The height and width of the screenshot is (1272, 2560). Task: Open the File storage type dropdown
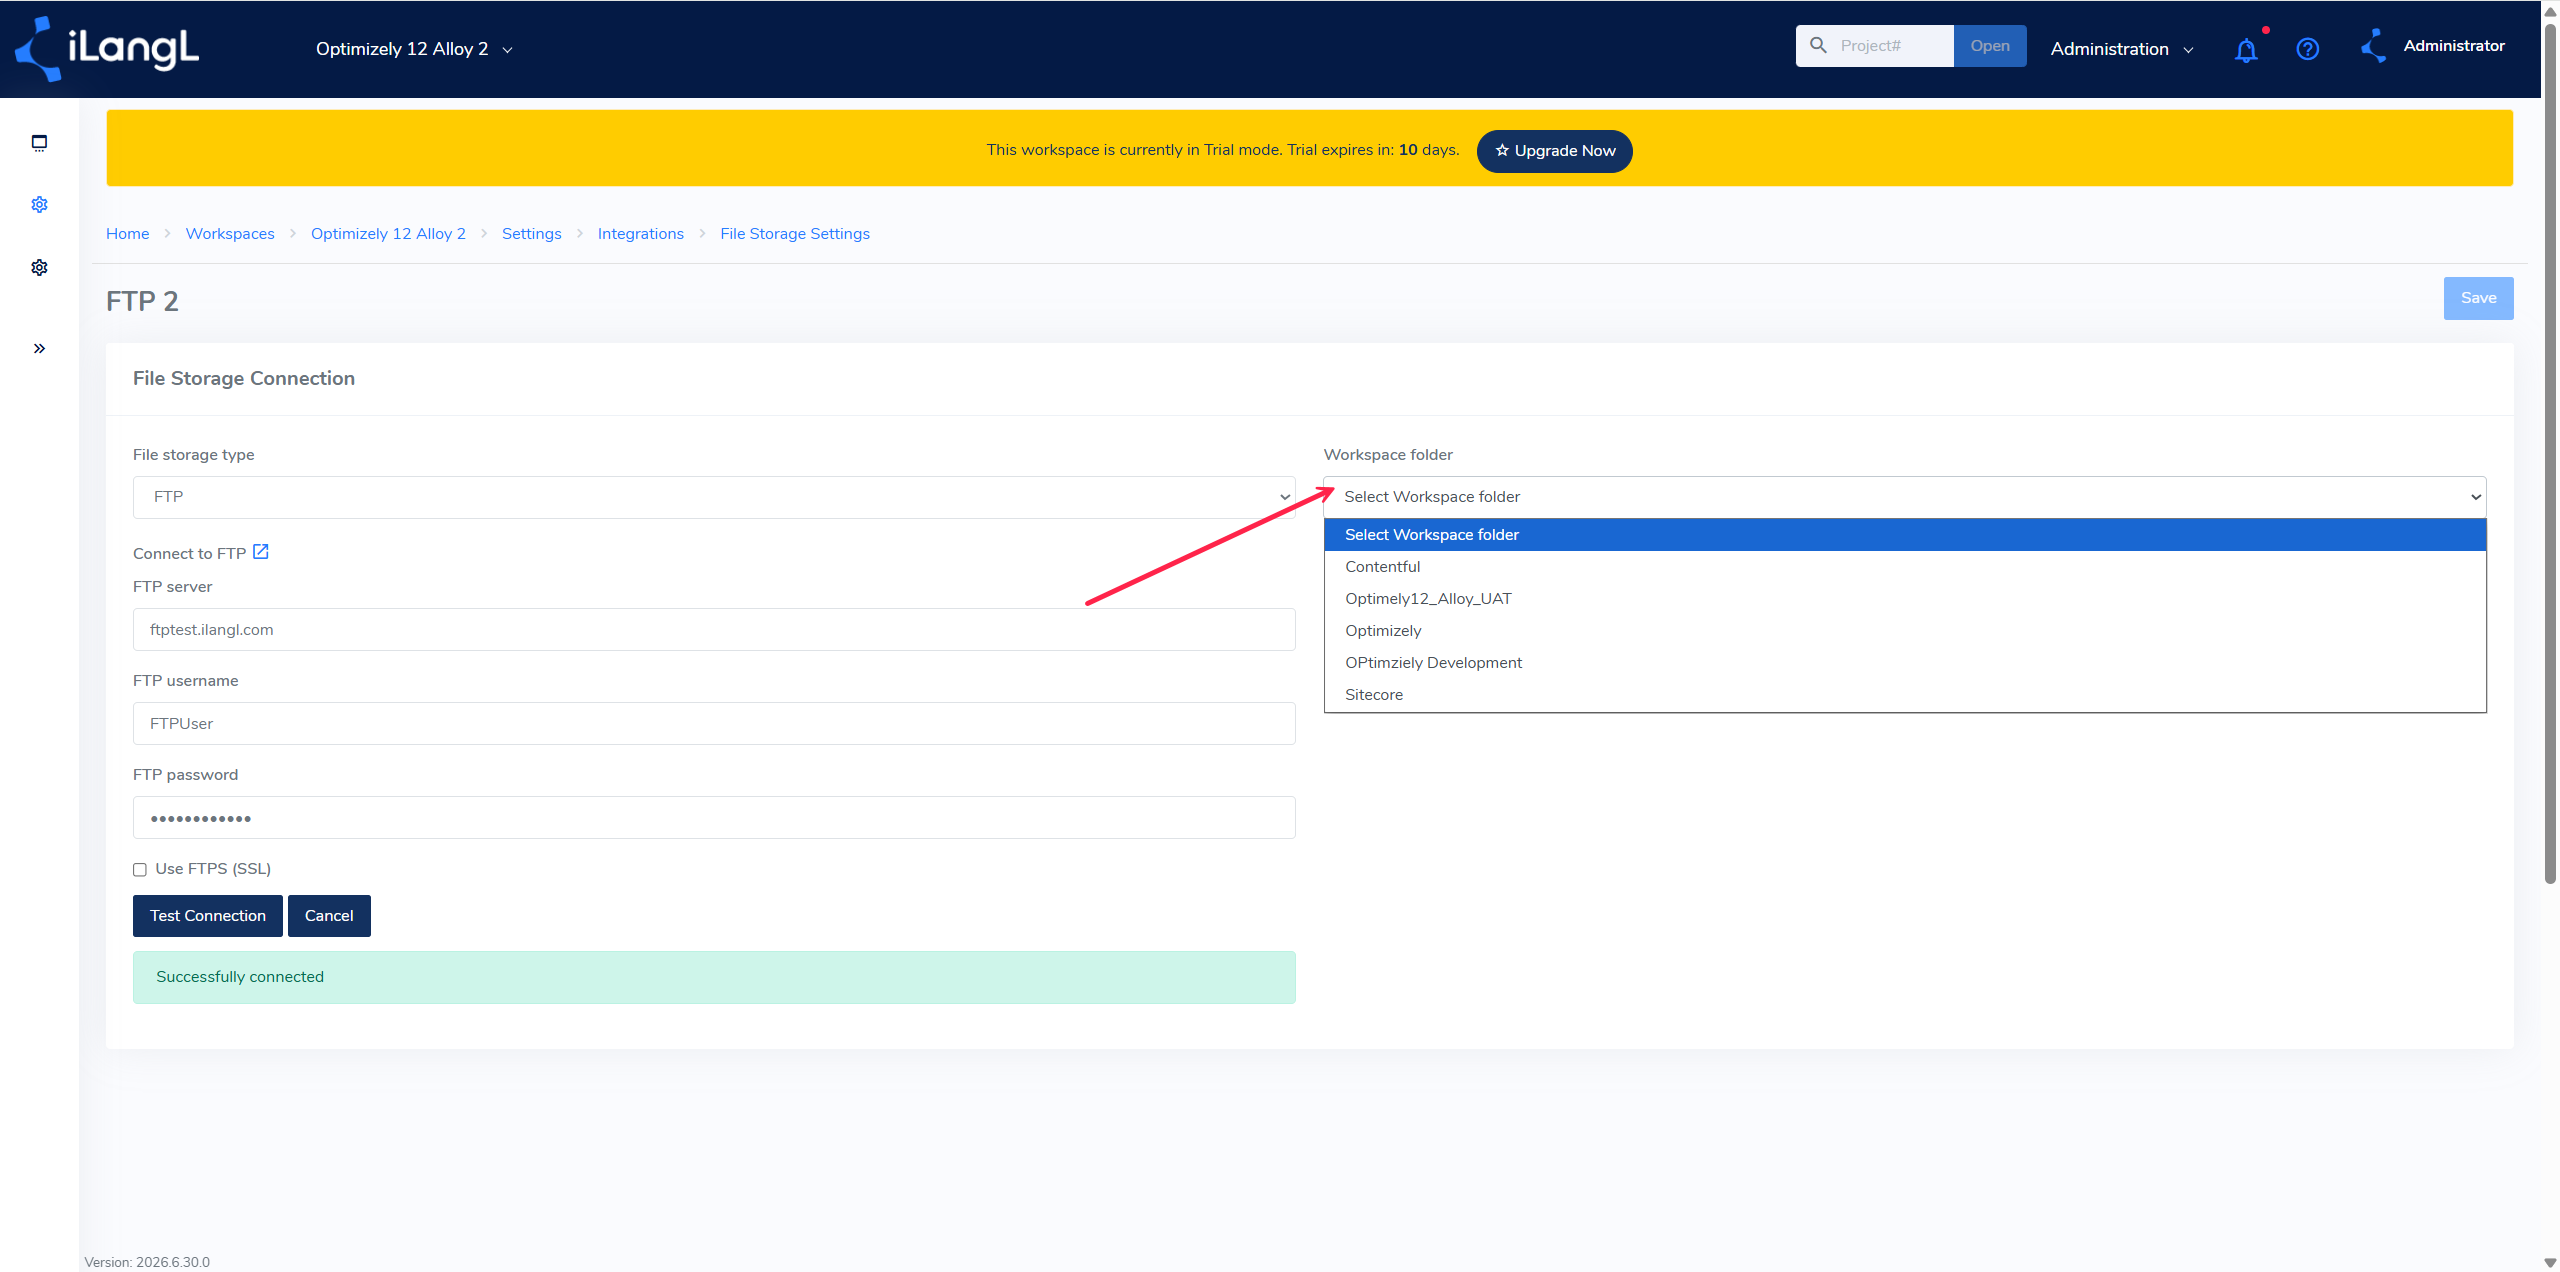pos(714,497)
